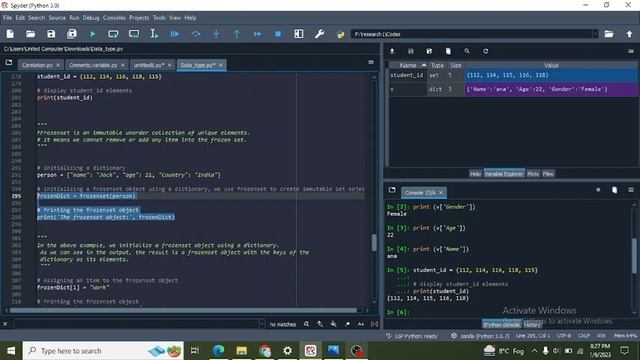
Task: Toggle case sensitivity in find bar
Action: click(361, 324)
